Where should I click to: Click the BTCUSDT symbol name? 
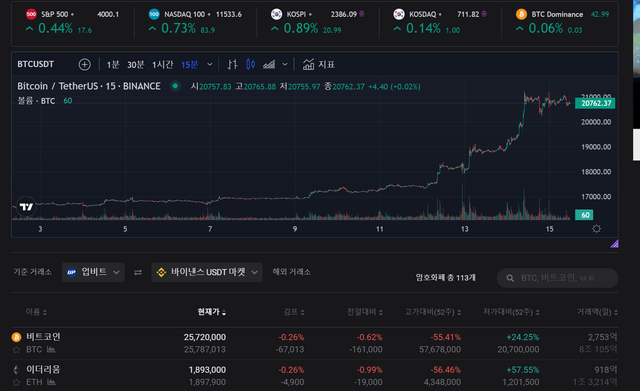click(x=36, y=64)
